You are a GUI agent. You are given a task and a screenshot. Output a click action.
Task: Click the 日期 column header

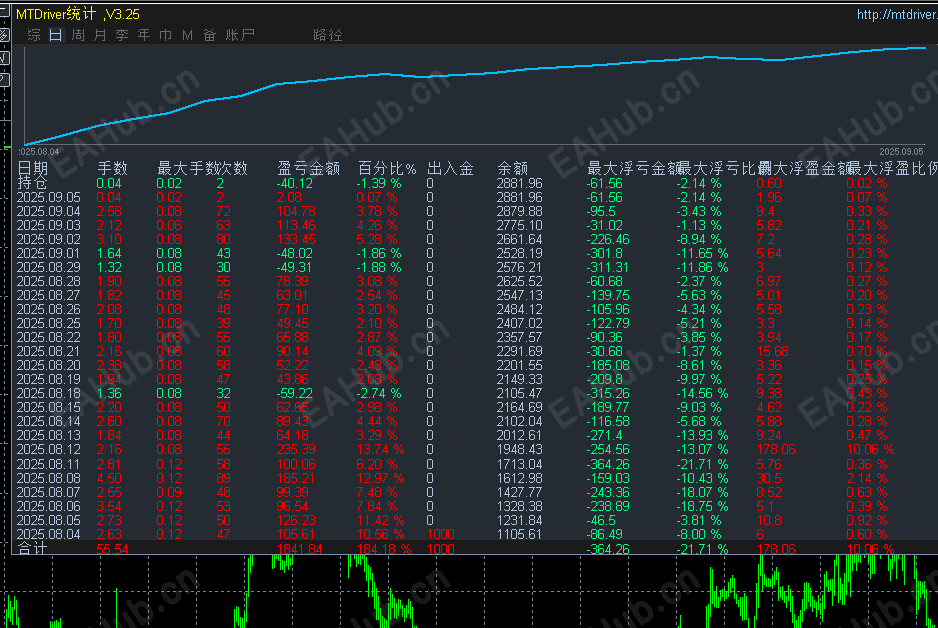click(x=32, y=168)
